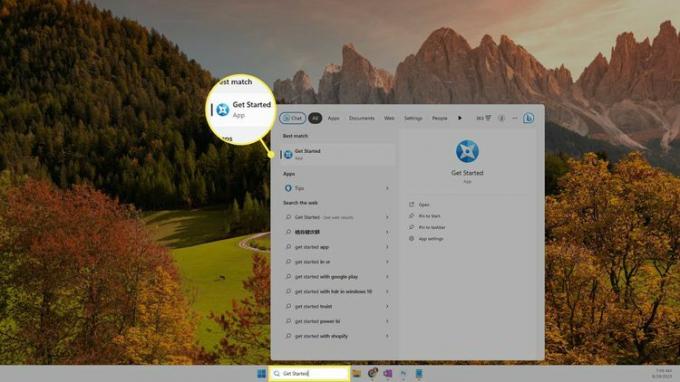Expand chevron for 'get started app'
Image resolution: width=680 pixels, height=382 pixels.
(x=387, y=247)
